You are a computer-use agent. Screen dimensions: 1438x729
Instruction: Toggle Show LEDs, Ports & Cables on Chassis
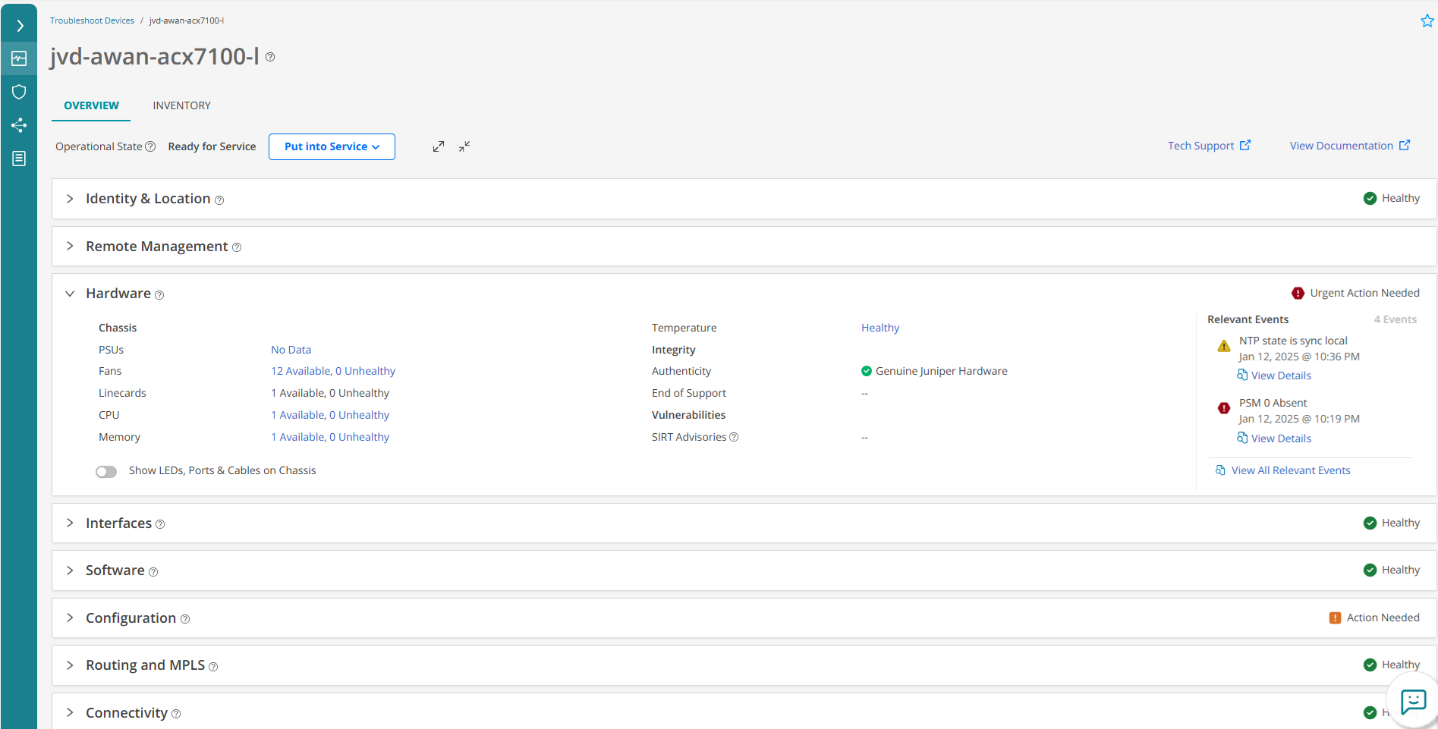(x=106, y=471)
